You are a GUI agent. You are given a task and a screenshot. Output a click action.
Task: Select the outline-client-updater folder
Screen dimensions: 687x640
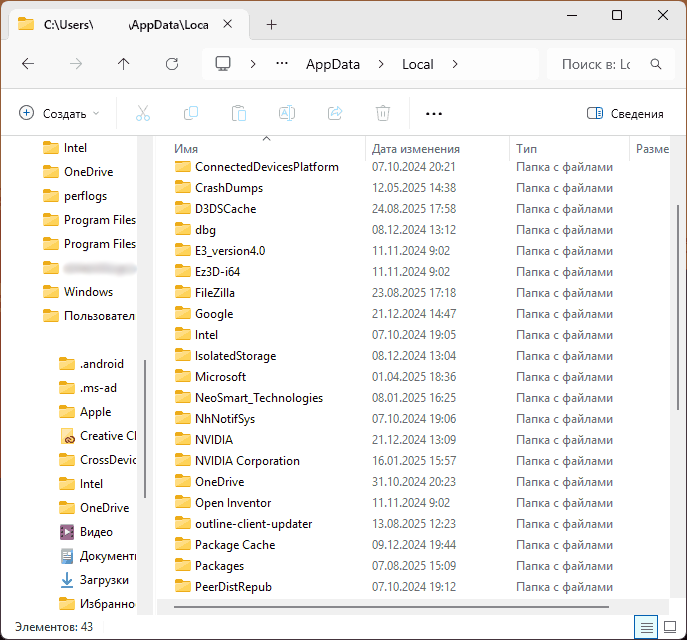tap(243, 524)
